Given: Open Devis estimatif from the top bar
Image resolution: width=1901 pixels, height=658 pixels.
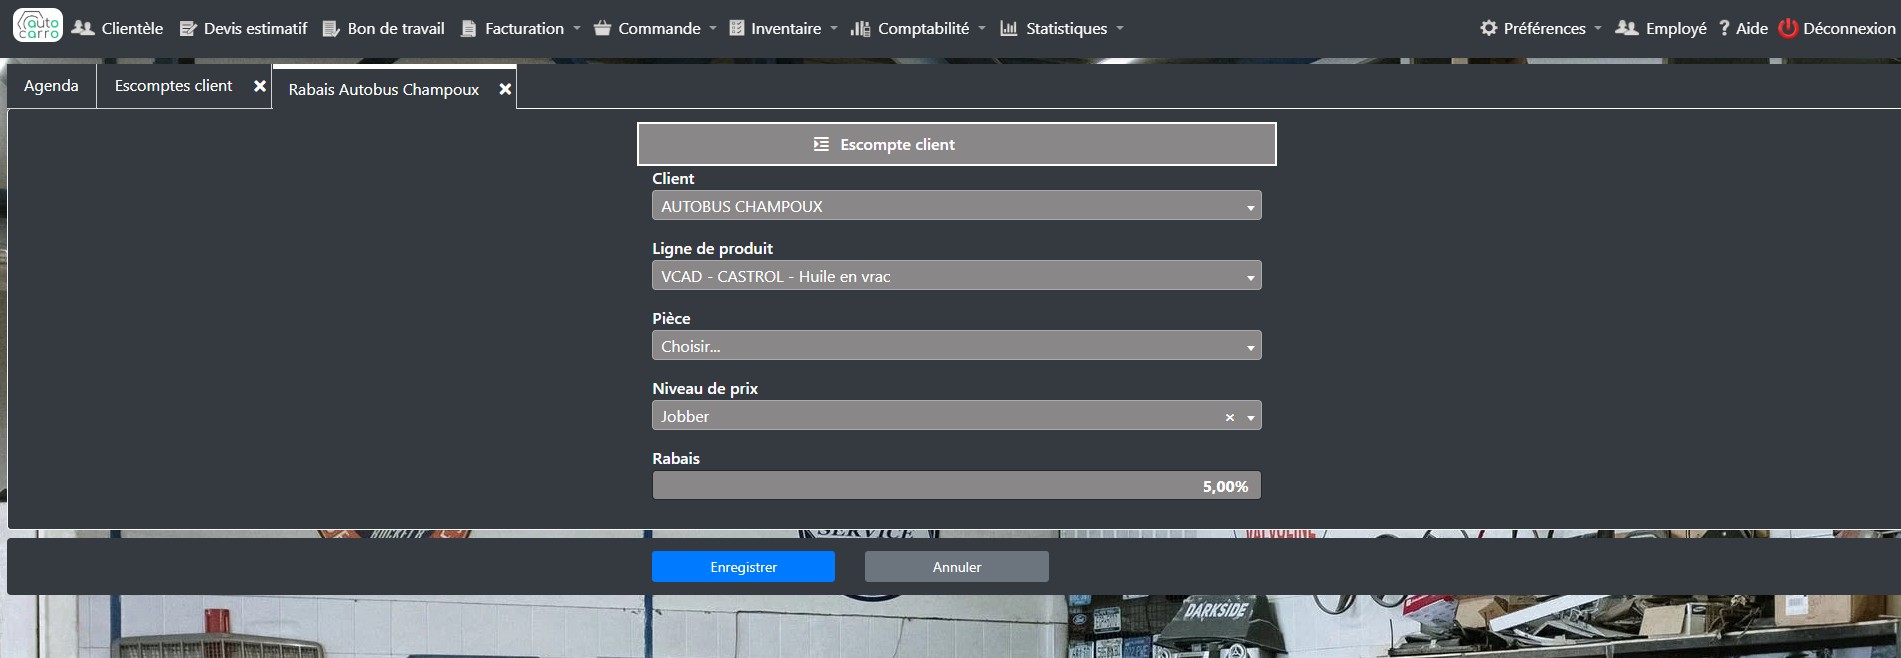Looking at the screenshot, I should click(243, 28).
